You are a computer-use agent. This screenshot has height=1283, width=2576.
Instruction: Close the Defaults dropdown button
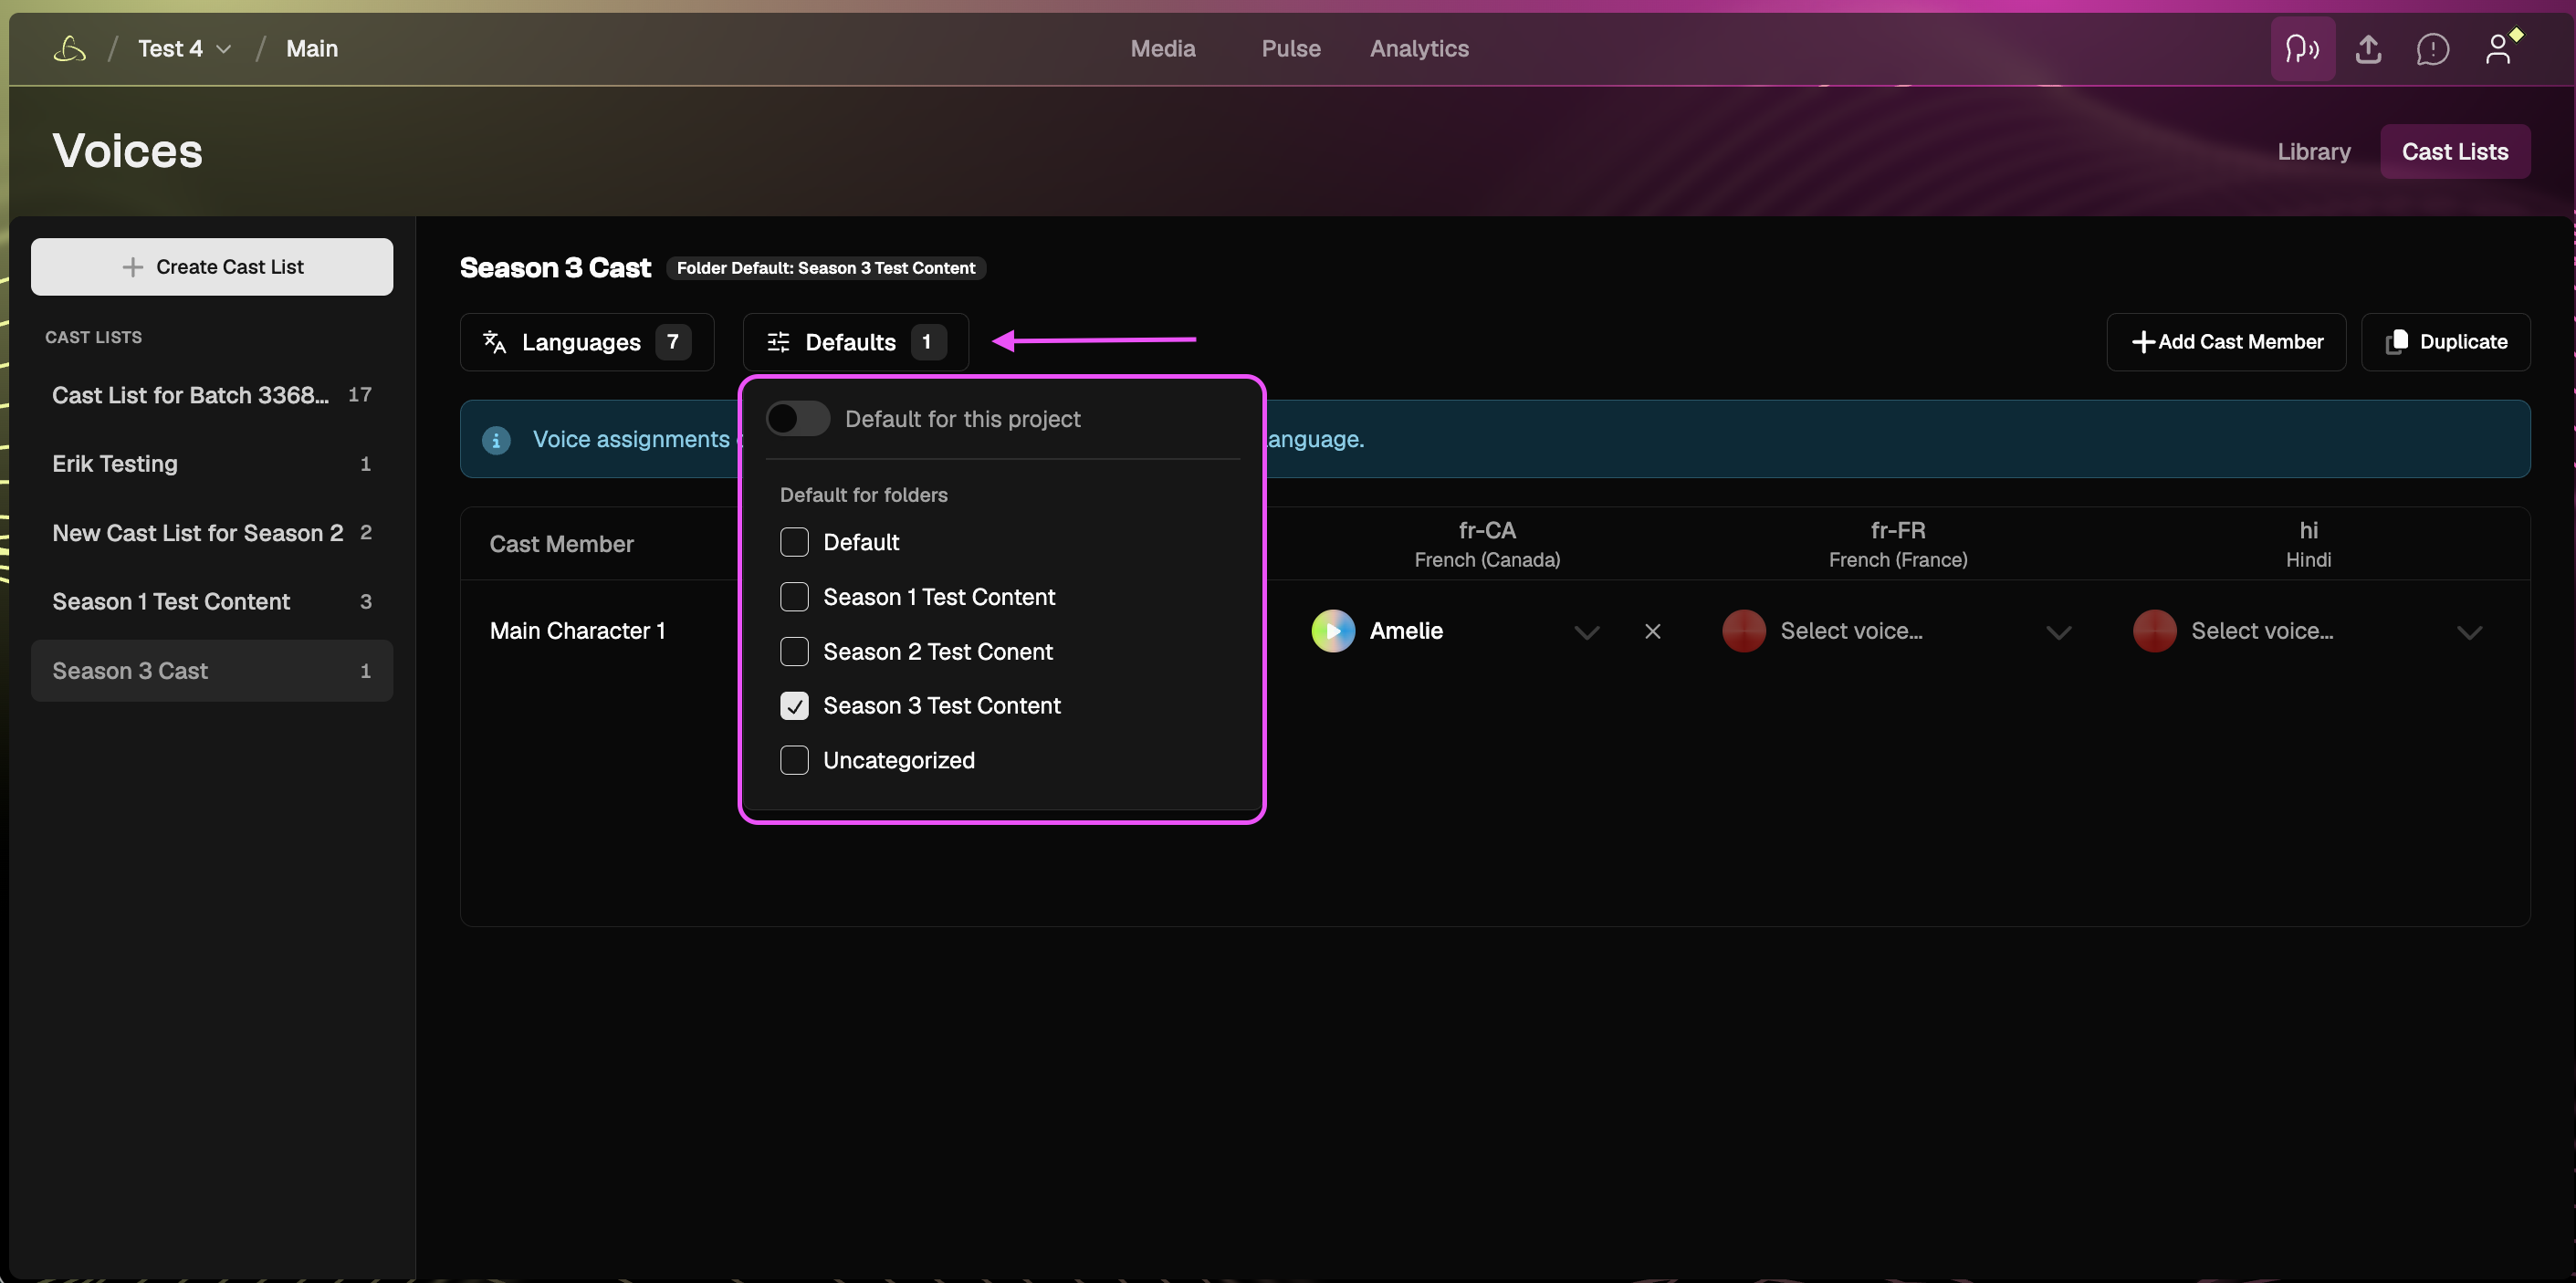click(x=856, y=342)
